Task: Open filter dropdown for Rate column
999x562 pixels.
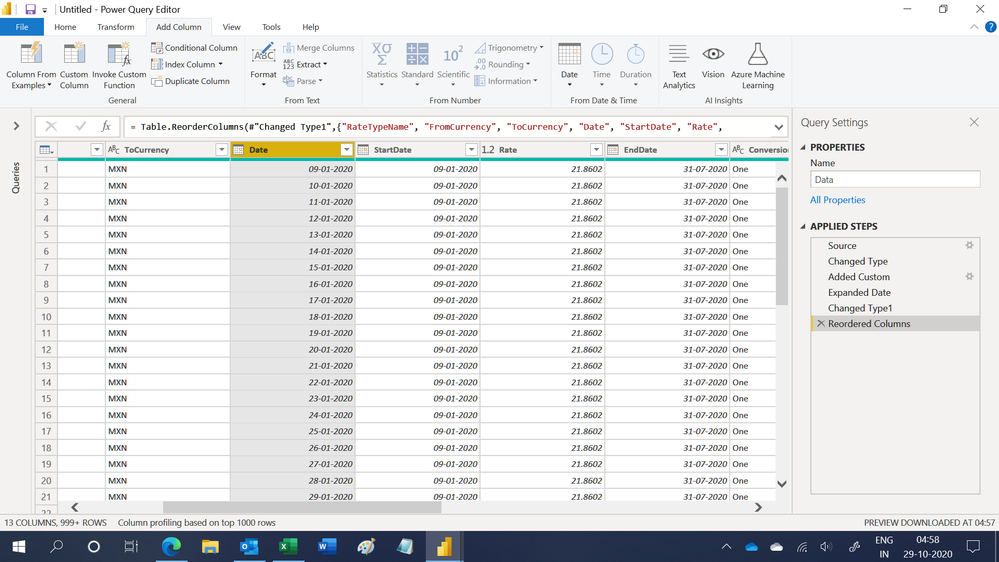Action: tap(596, 150)
